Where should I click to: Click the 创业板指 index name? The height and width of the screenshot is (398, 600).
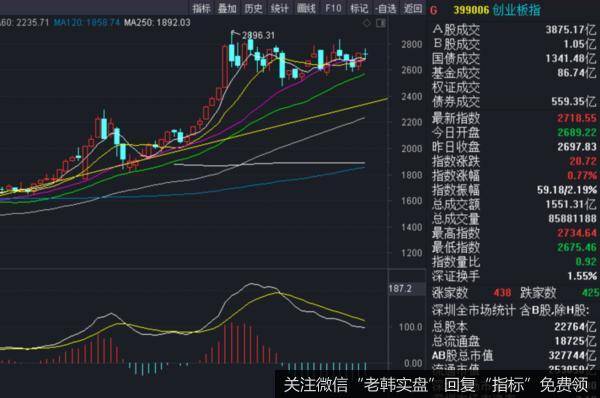click(517, 10)
